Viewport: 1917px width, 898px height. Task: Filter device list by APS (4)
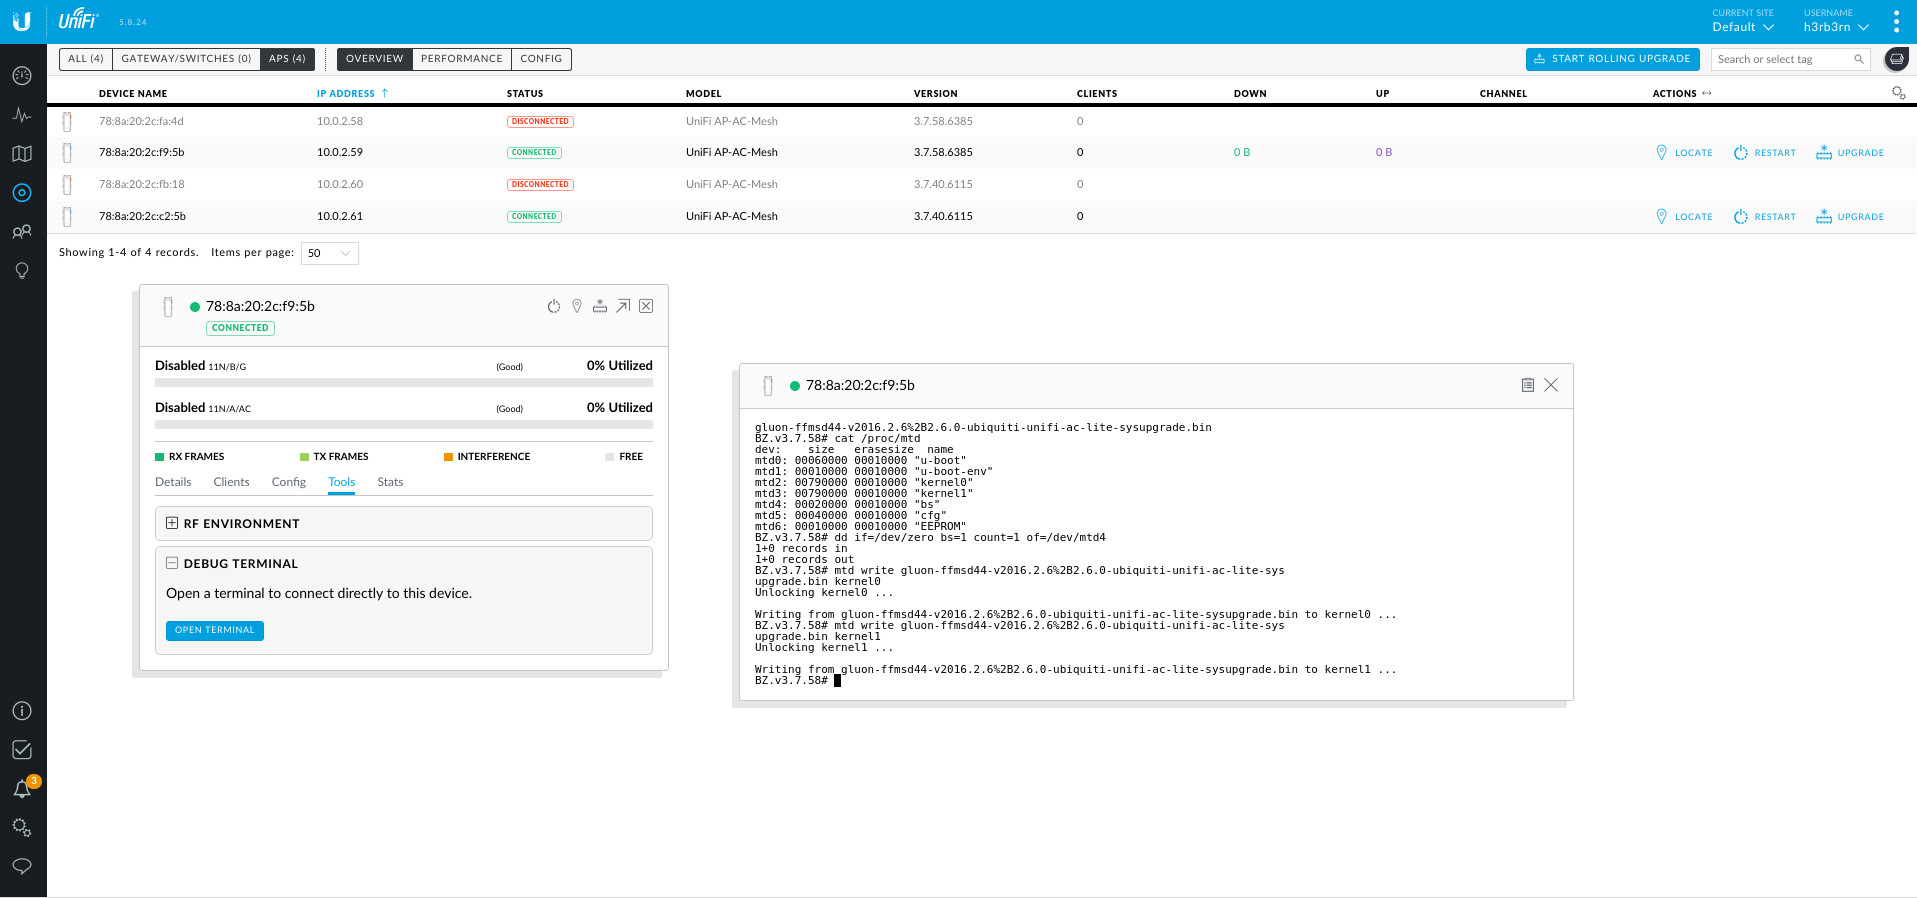(287, 59)
